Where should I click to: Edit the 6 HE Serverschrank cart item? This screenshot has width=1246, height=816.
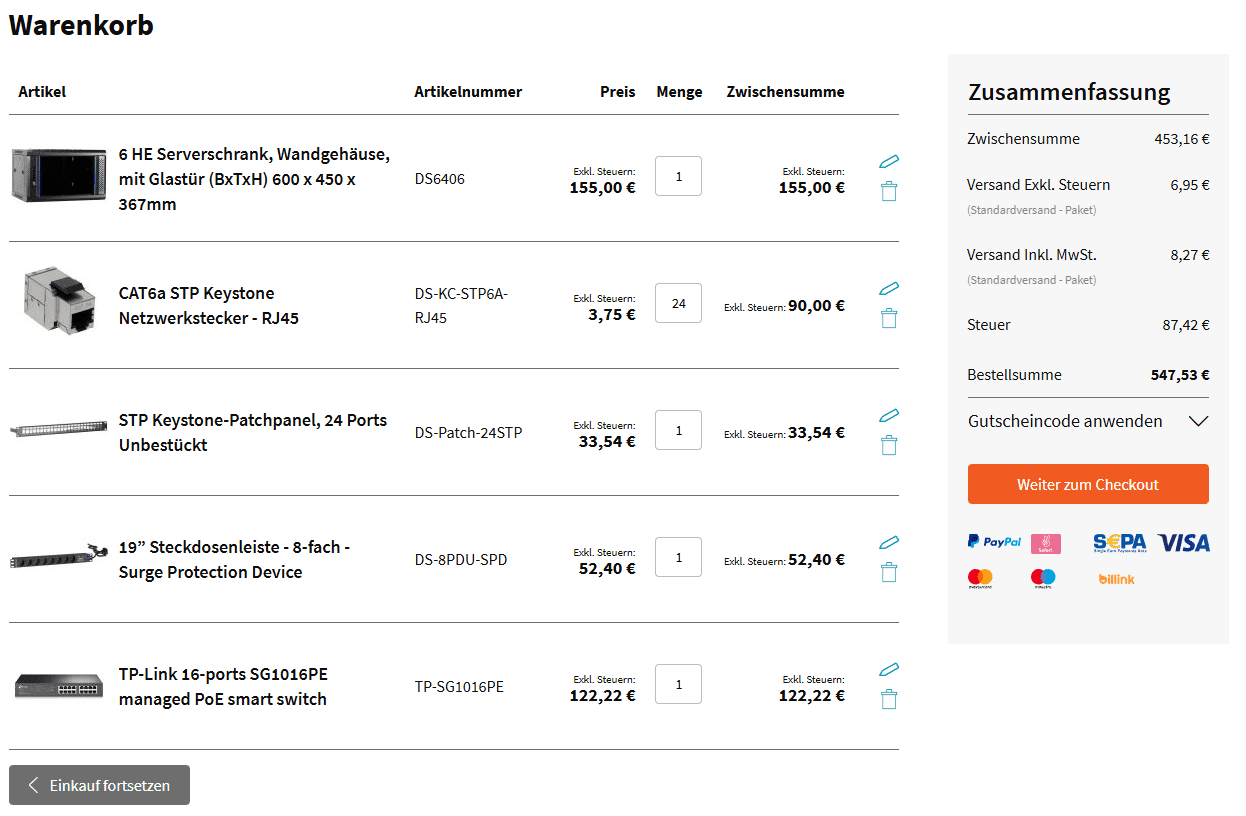(889, 161)
